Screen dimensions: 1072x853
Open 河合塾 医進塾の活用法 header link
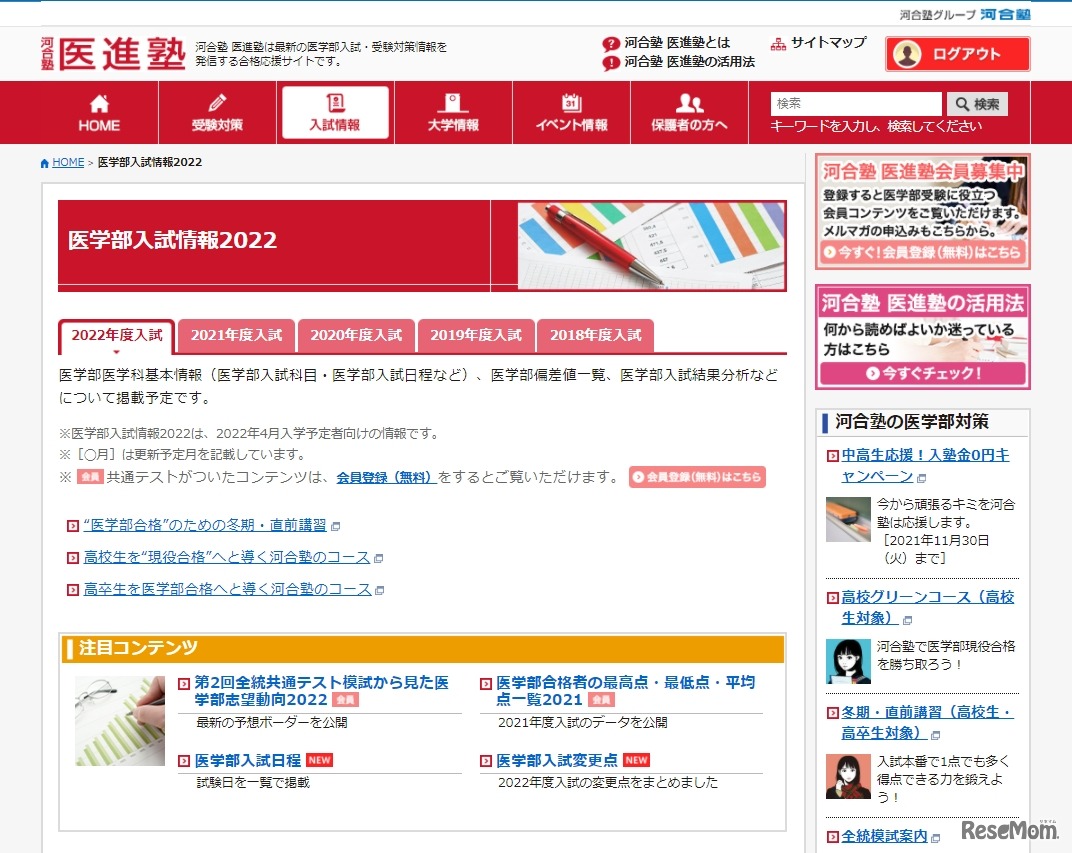coord(689,62)
